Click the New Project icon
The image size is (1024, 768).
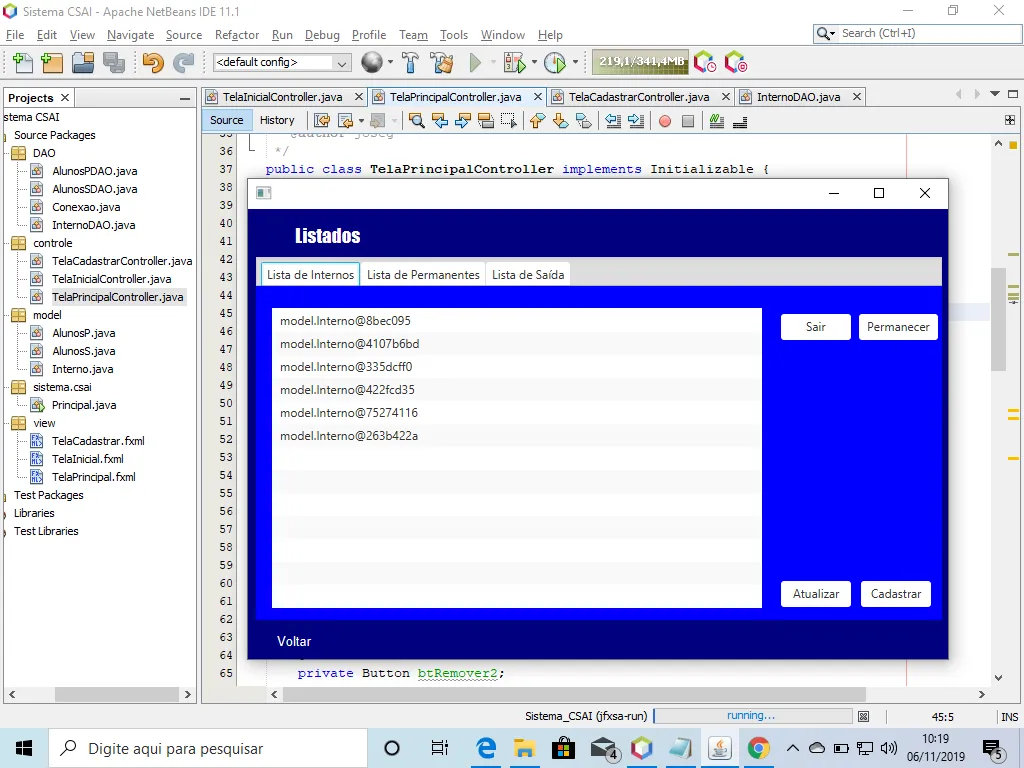[52, 63]
